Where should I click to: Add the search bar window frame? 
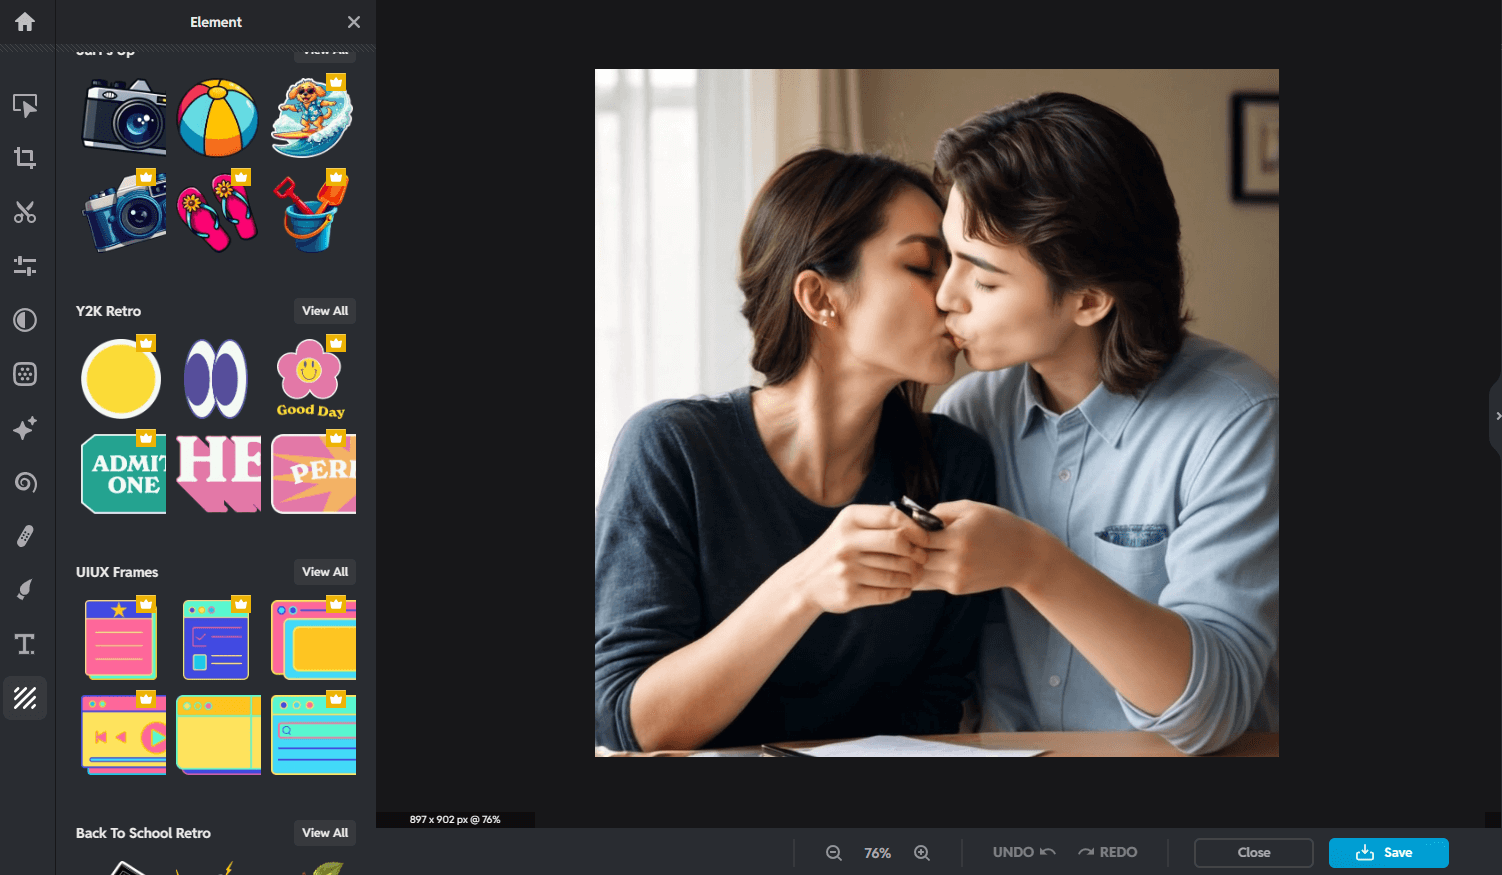313,734
